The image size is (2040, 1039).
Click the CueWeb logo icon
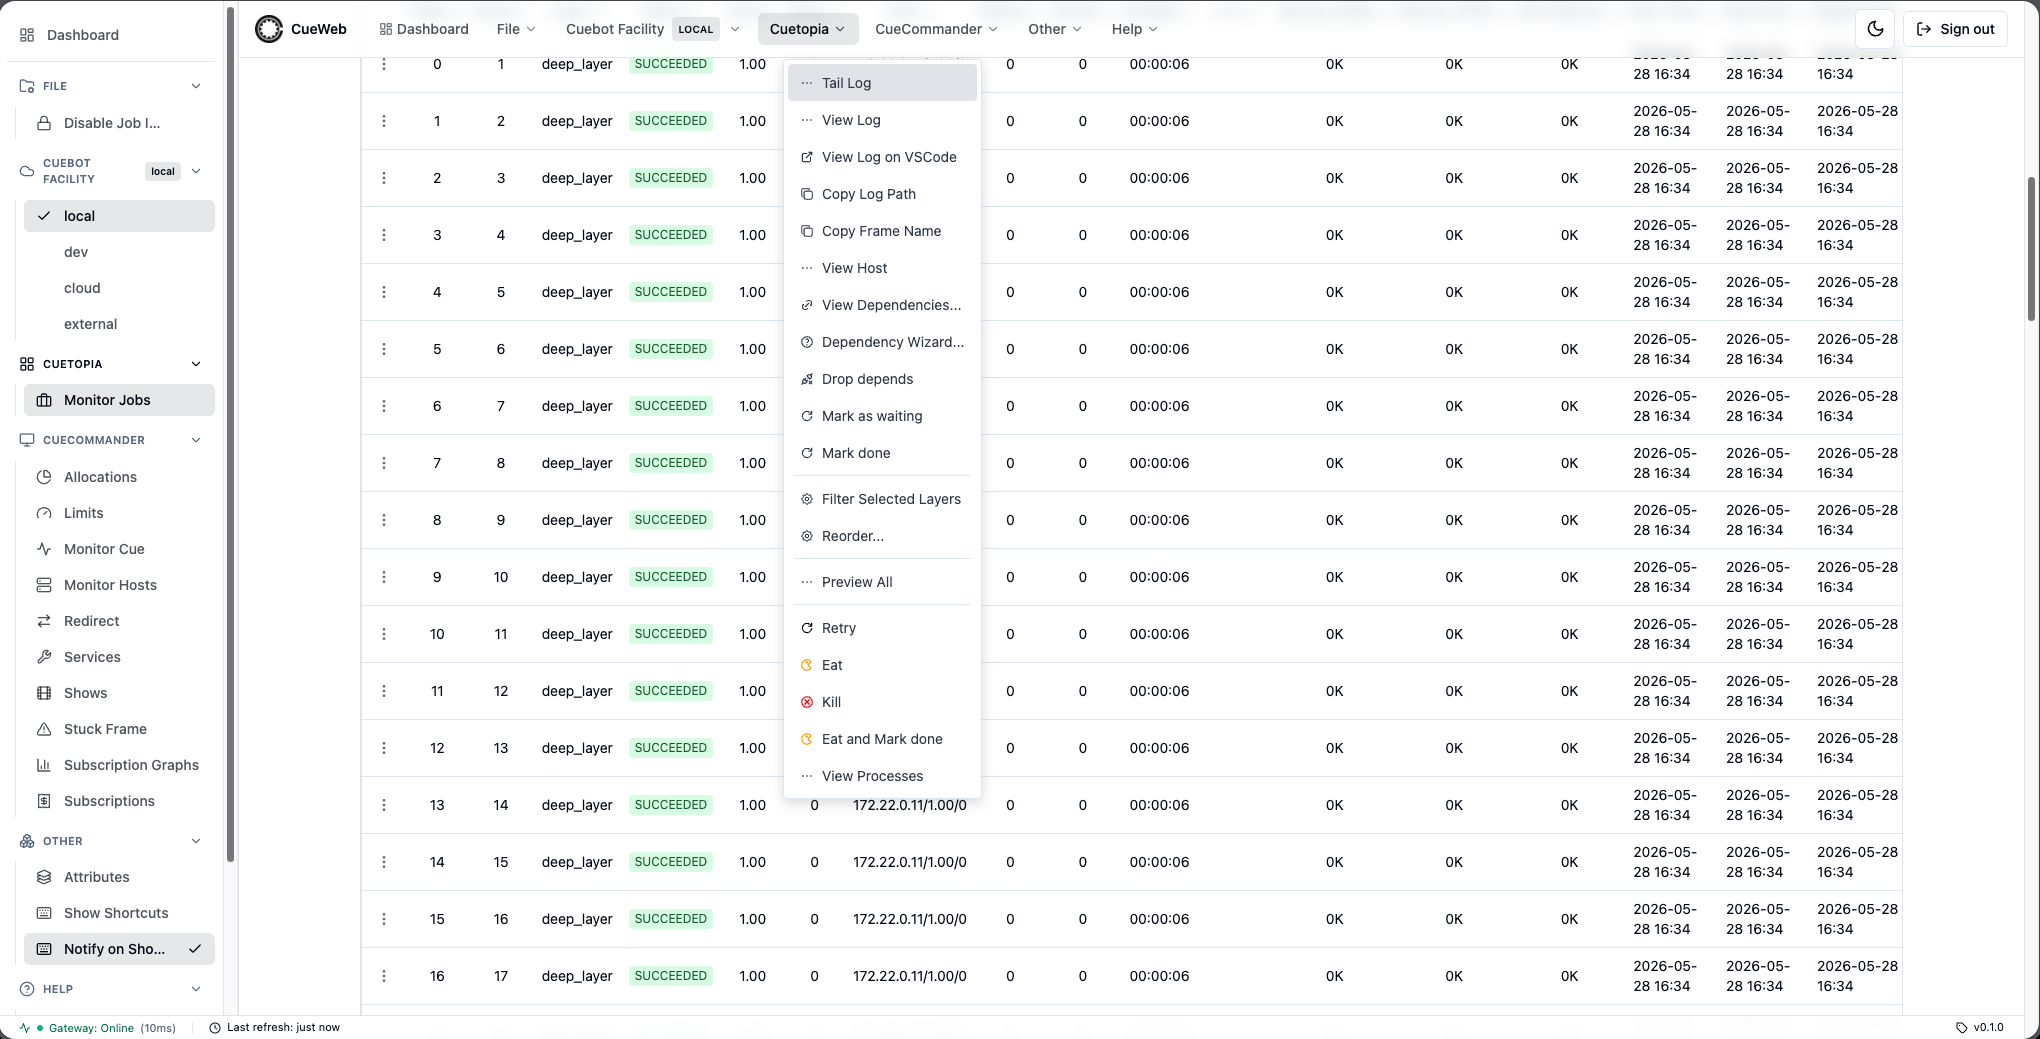[x=269, y=29]
